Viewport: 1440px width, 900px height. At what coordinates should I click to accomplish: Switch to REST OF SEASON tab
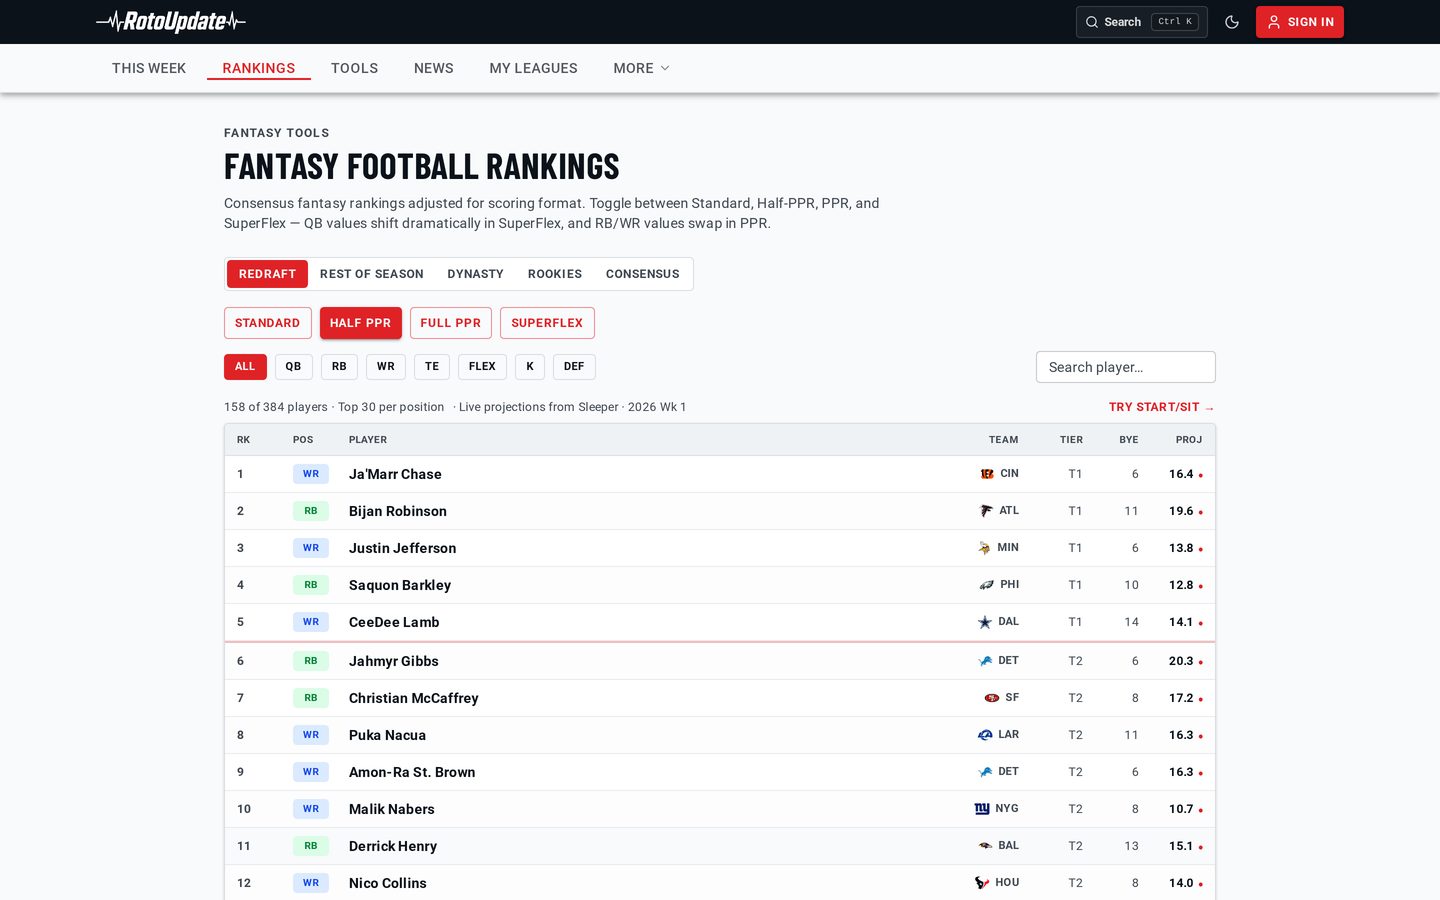pyautogui.click(x=372, y=274)
